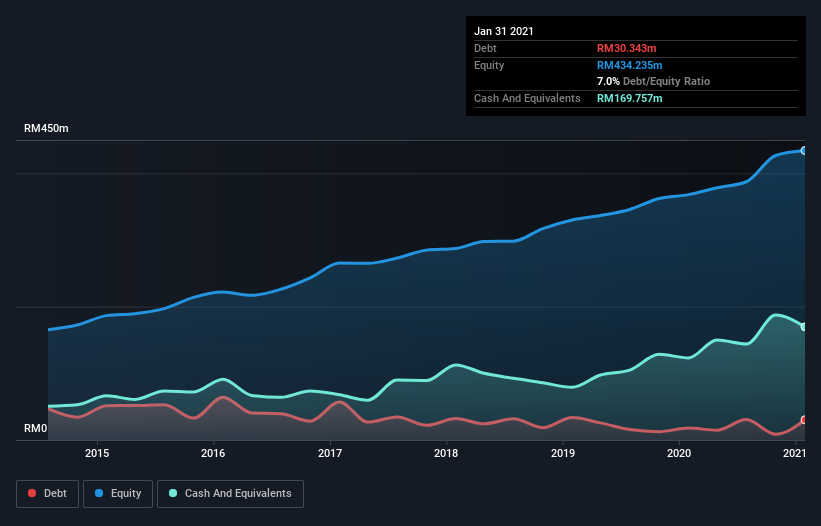821x526 pixels.
Task: Click the blue dot in Equity legend
Action: (101, 494)
